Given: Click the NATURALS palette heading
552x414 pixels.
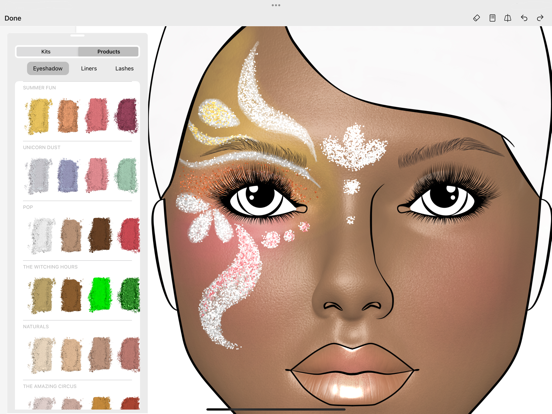Looking at the screenshot, I should coord(36,327).
